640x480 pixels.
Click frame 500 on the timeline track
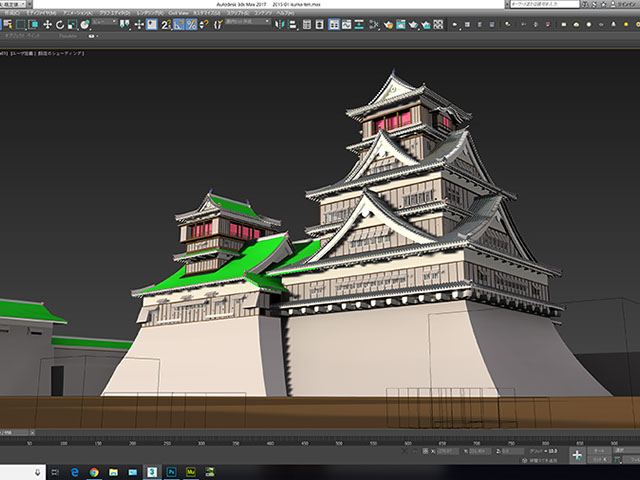click(x=339, y=441)
